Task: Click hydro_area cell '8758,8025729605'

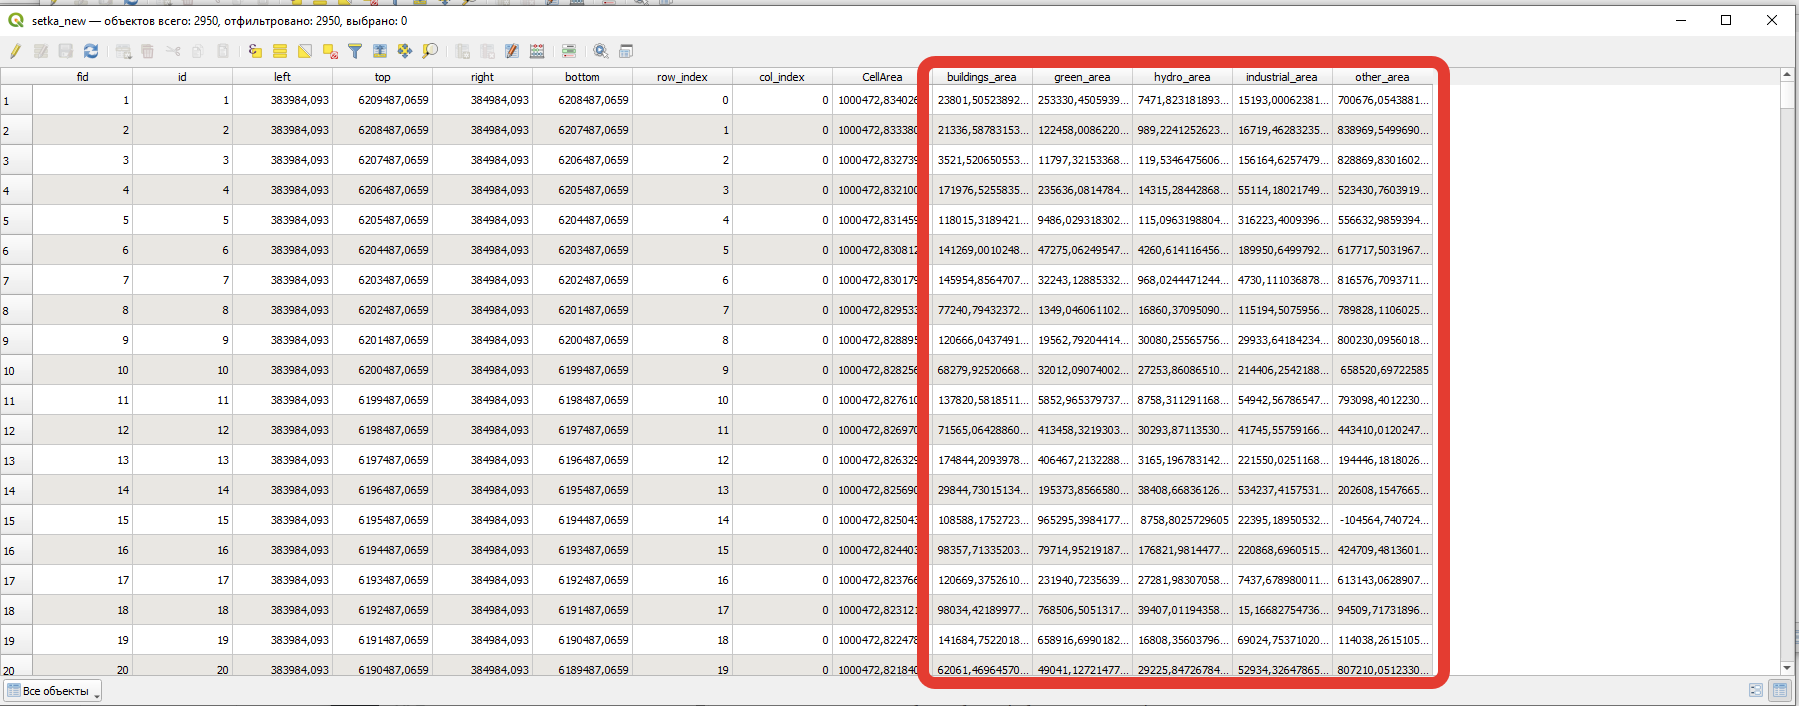Action: (1182, 520)
